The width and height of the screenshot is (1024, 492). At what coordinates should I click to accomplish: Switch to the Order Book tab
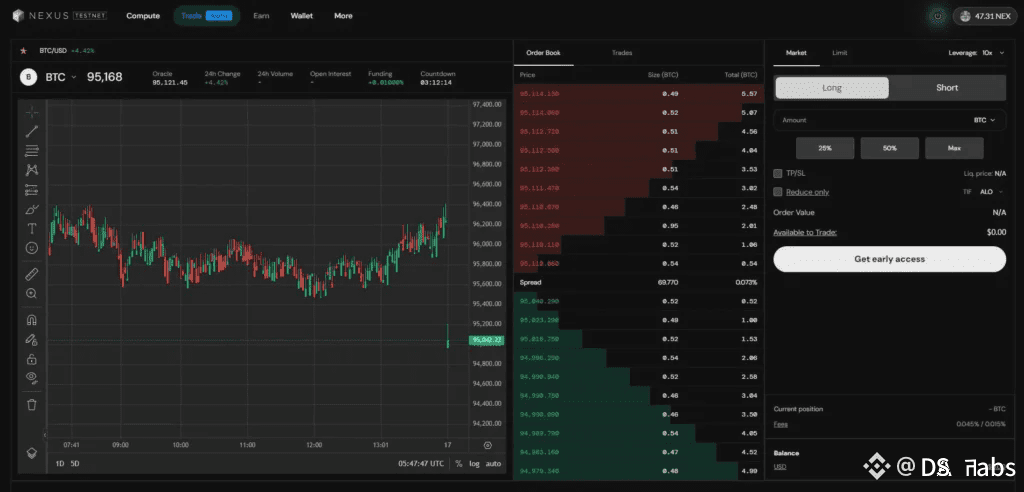[x=543, y=53]
